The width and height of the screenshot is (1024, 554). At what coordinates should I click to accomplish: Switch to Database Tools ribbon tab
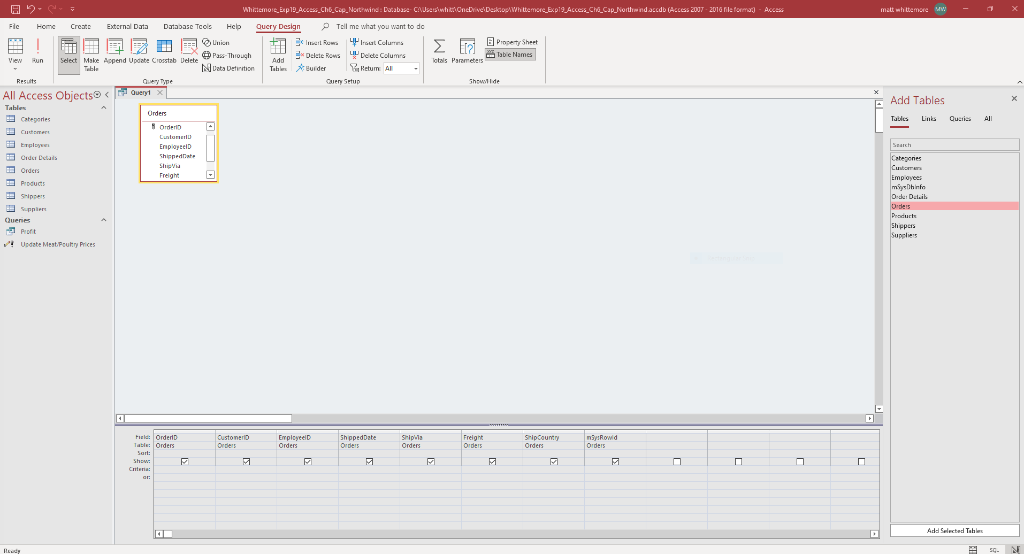pyautogui.click(x=187, y=27)
